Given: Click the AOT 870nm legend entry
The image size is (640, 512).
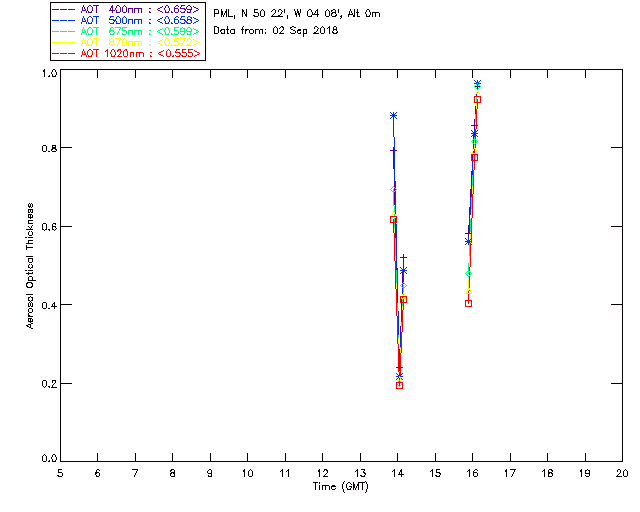Looking at the screenshot, I should click(126, 42).
